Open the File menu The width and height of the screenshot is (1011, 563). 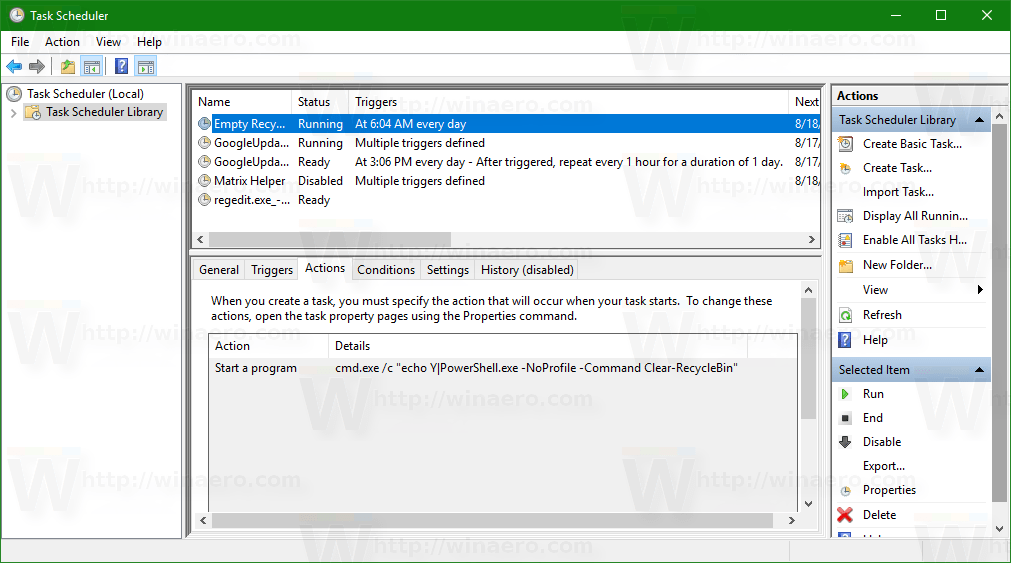pos(20,42)
